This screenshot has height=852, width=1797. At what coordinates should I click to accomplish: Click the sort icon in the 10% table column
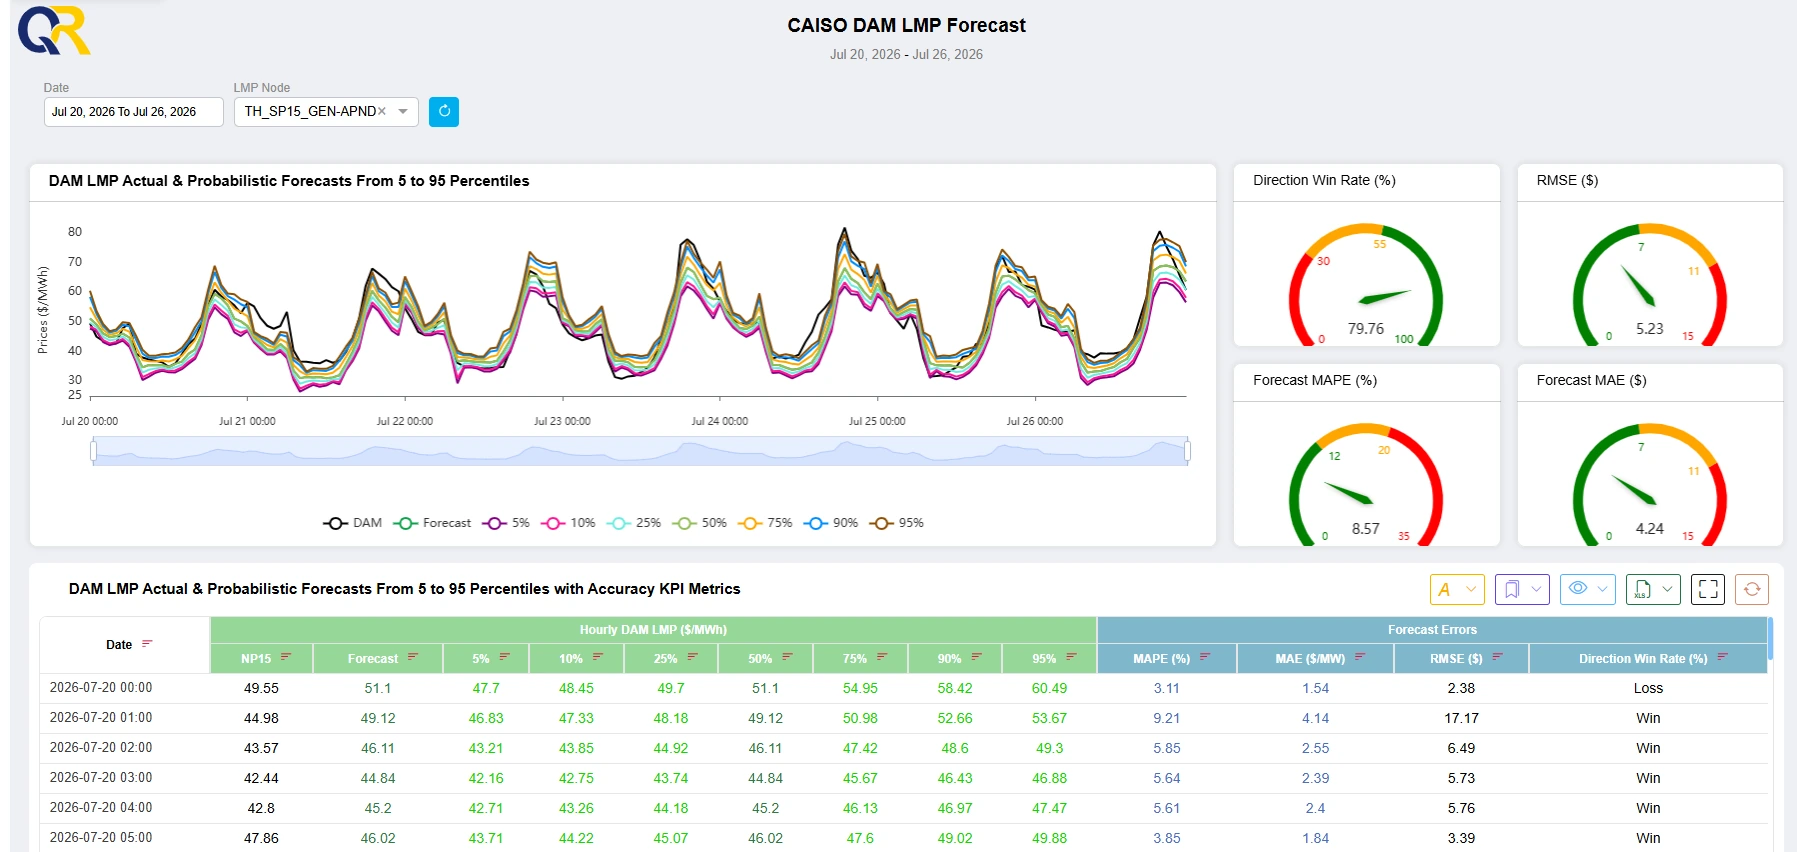tap(598, 658)
